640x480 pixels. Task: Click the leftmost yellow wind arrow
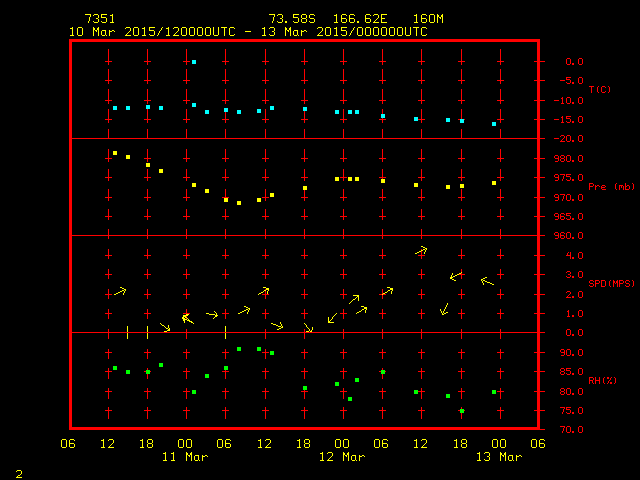(x=120, y=291)
